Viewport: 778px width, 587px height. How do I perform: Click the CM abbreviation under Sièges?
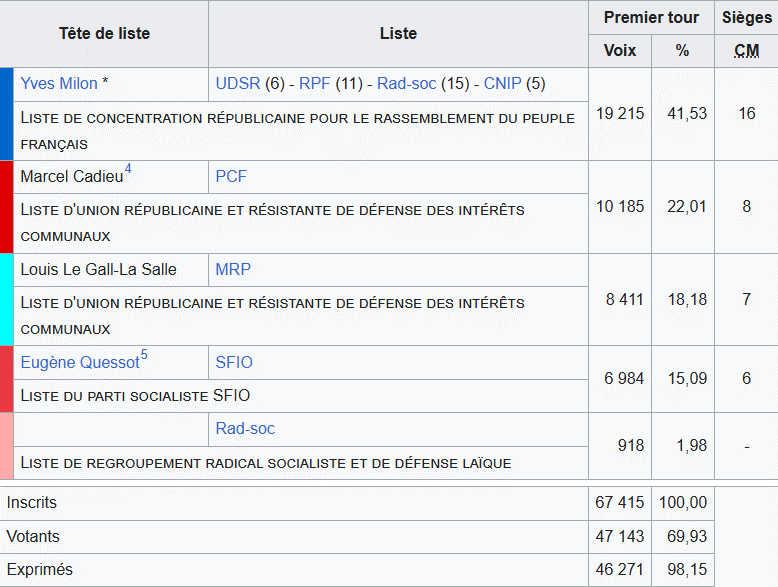point(746,51)
